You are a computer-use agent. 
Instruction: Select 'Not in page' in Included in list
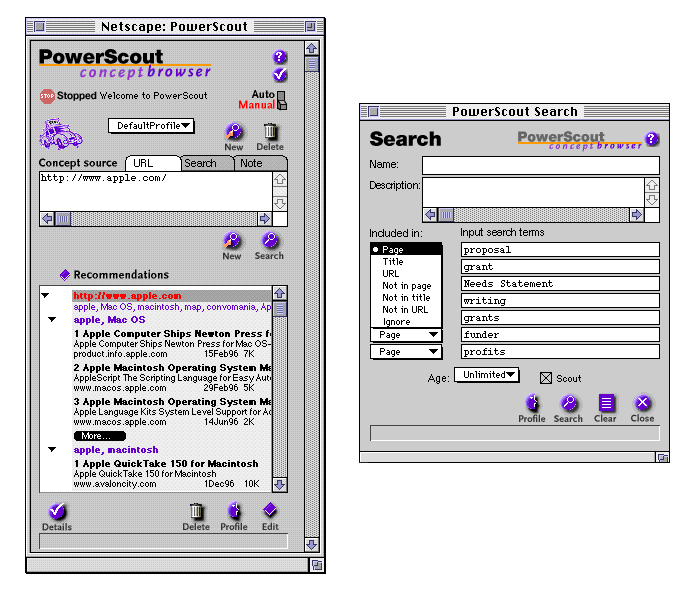406,286
